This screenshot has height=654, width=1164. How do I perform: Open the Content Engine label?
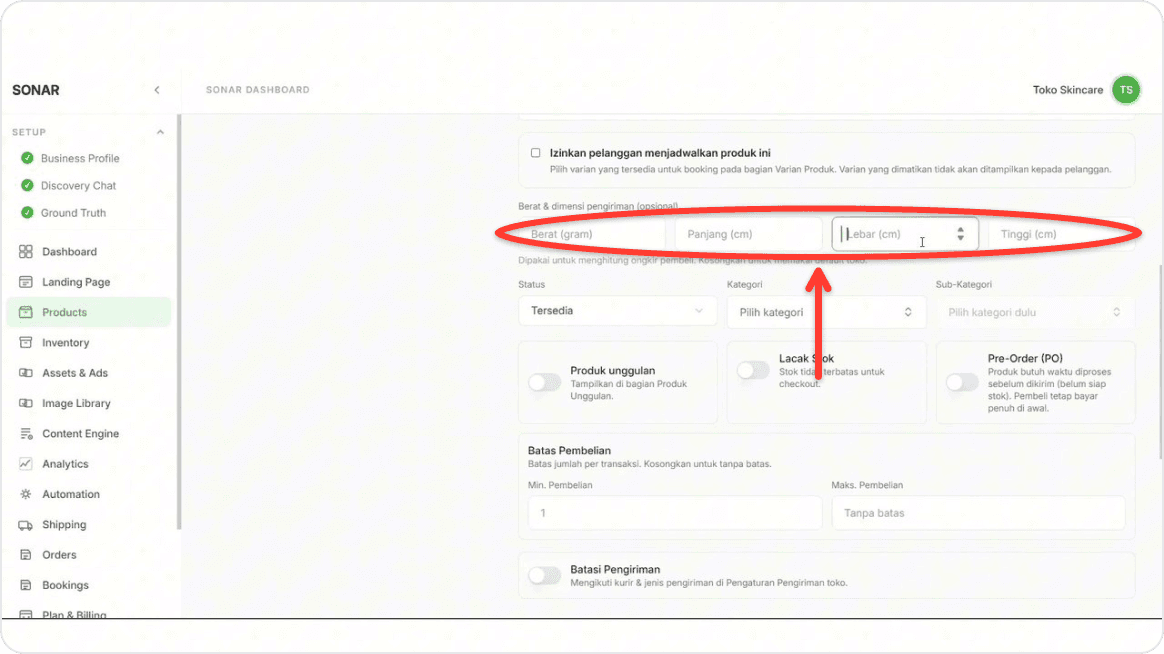(81, 434)
